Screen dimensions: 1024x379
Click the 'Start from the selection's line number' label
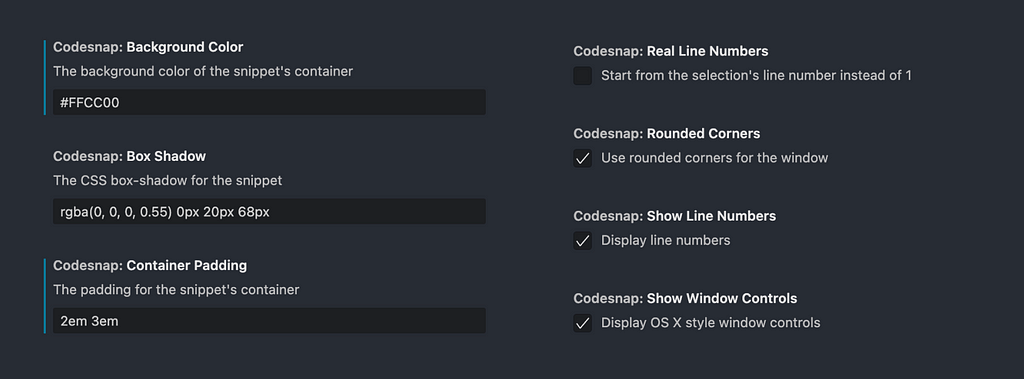point(756,76)
